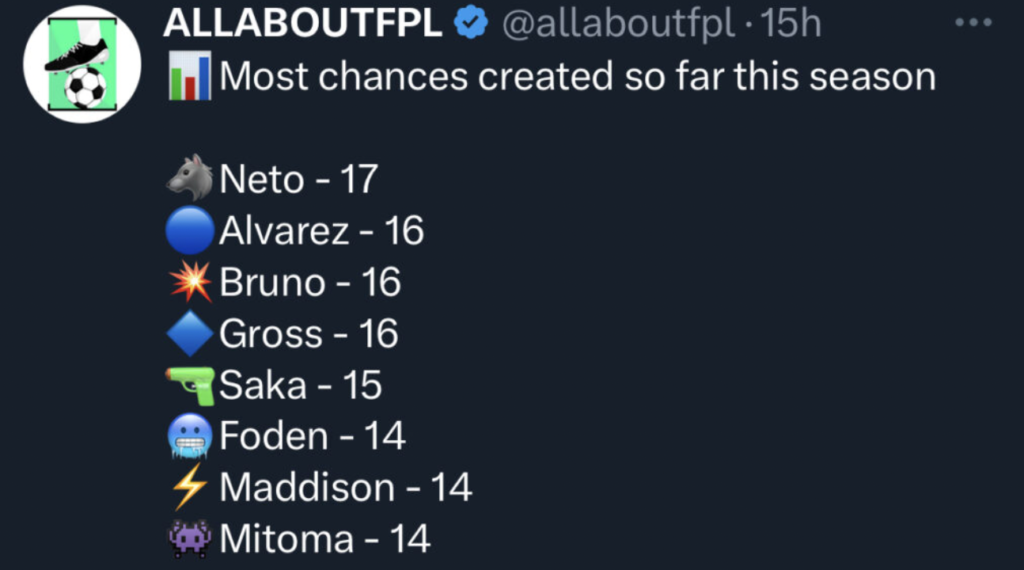Click the 'Mitoma - 14' line

324,539
